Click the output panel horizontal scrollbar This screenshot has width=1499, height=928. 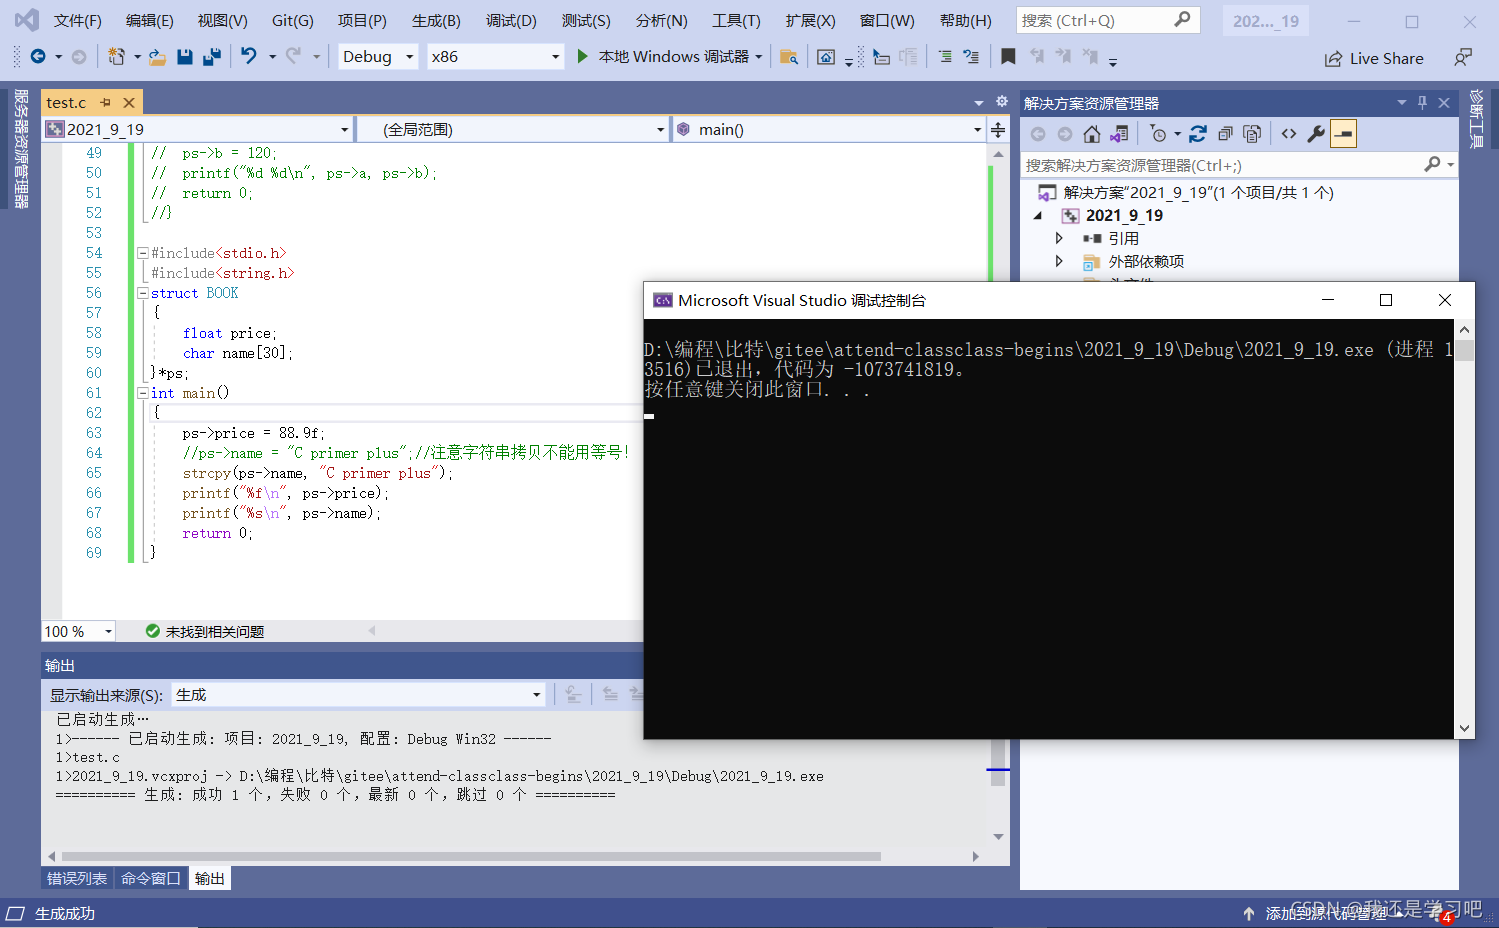(470, 856)
